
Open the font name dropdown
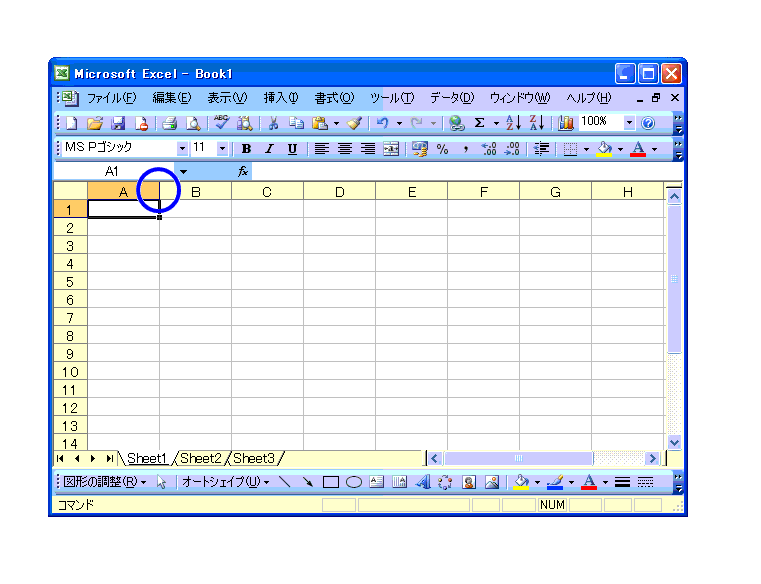[x=182, y=149]
